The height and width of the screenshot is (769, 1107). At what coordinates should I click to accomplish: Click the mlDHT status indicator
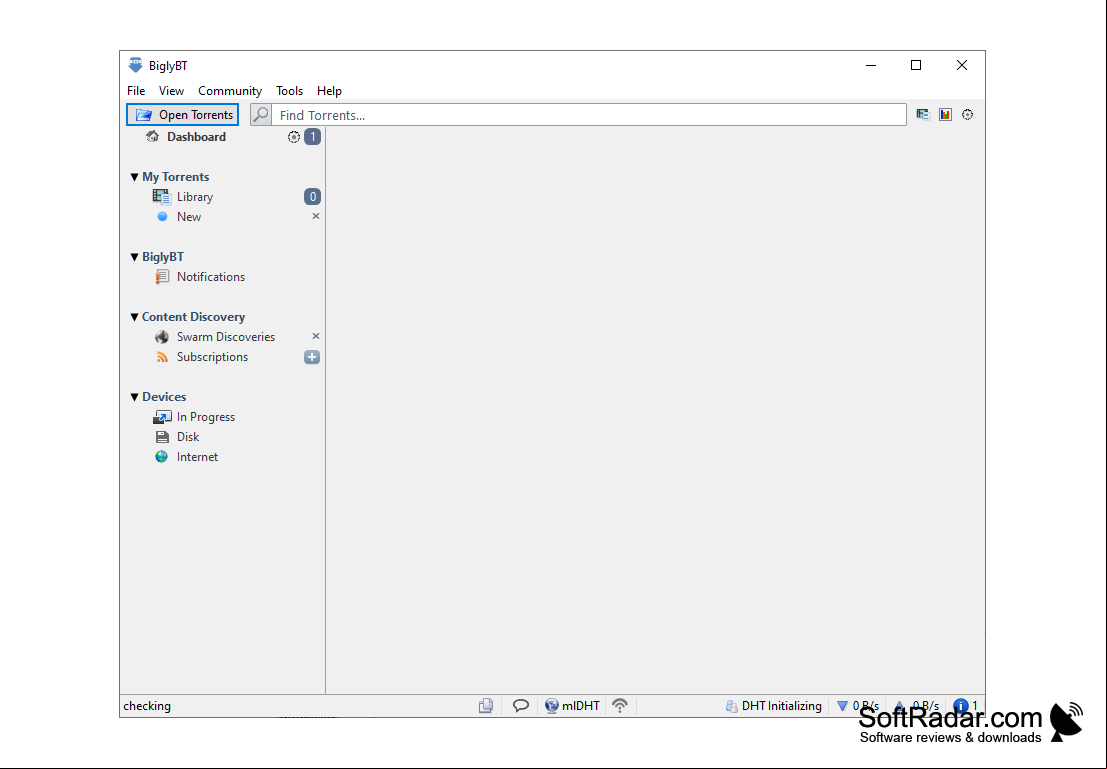click(x=573, y=705)
